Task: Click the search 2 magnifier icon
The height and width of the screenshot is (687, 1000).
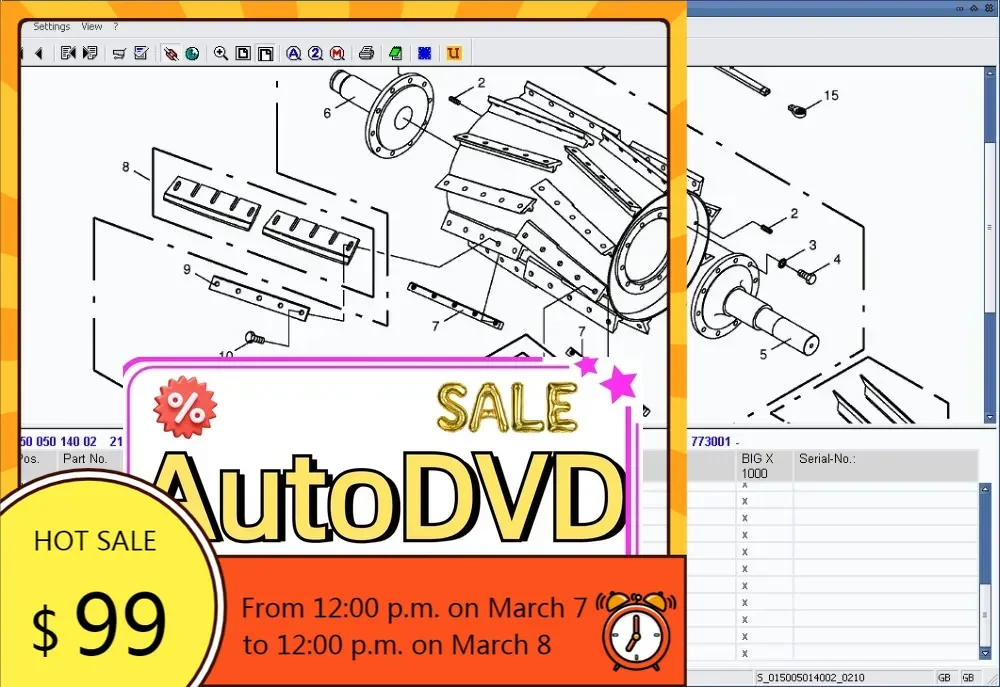Action: pos(315,54)
